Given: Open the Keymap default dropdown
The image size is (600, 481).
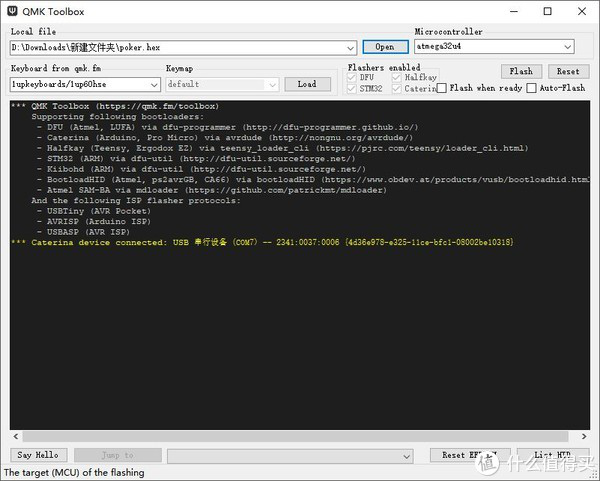Looking at the screenshot, I should (x=272, y=85).
